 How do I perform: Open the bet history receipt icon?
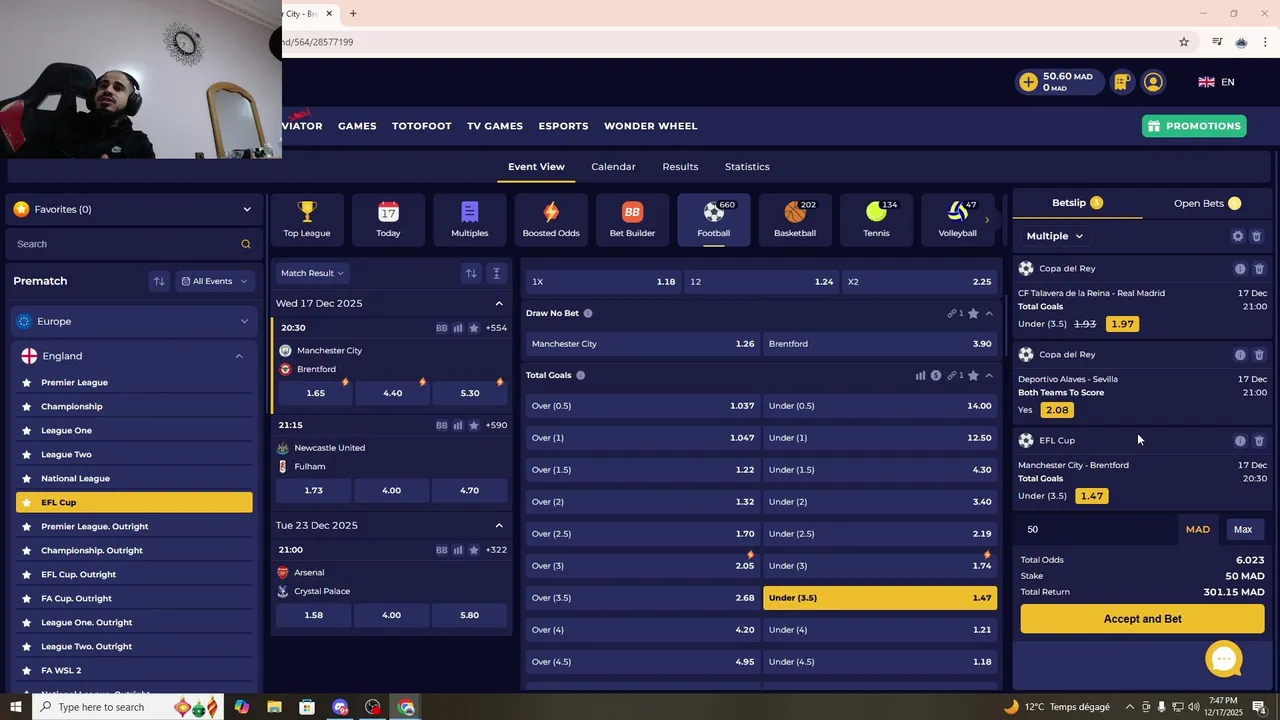[1122, 82]
